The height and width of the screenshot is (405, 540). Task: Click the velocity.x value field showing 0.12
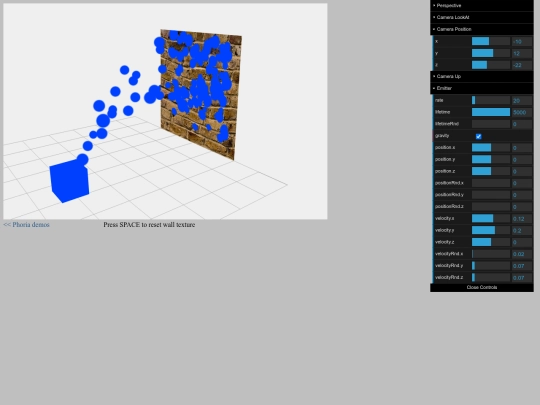(522, 218)
